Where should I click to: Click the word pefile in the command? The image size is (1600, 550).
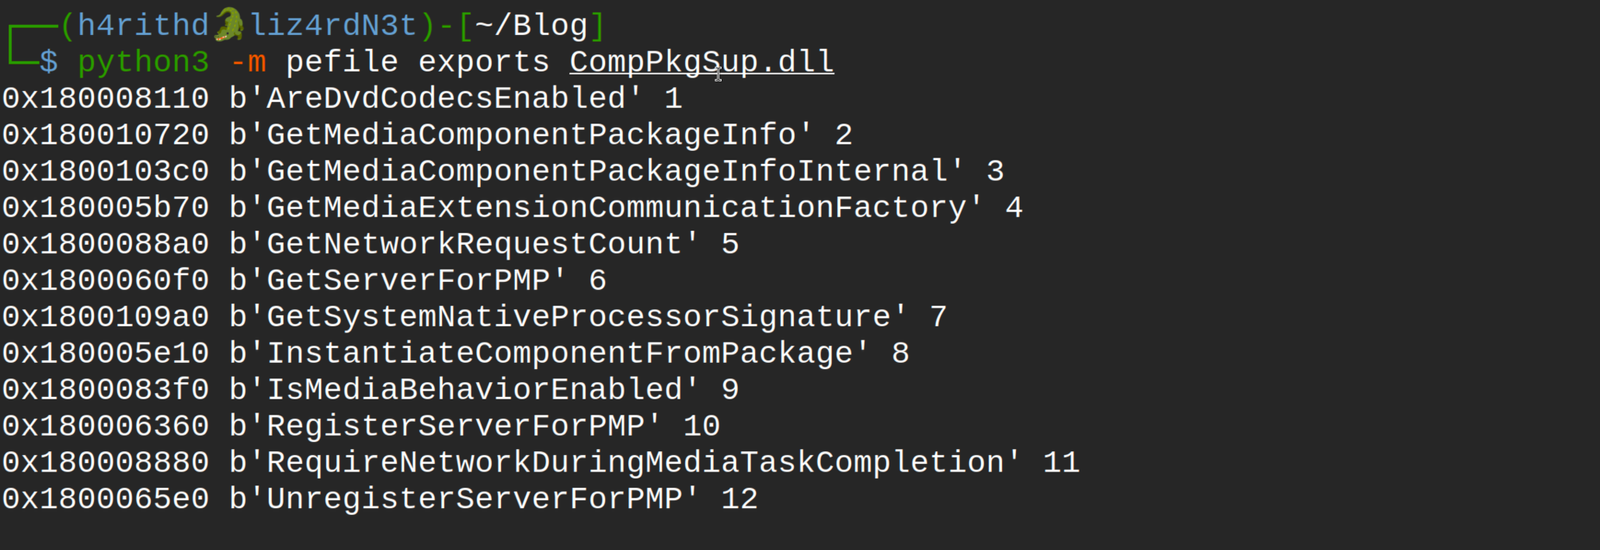(342, 62)
